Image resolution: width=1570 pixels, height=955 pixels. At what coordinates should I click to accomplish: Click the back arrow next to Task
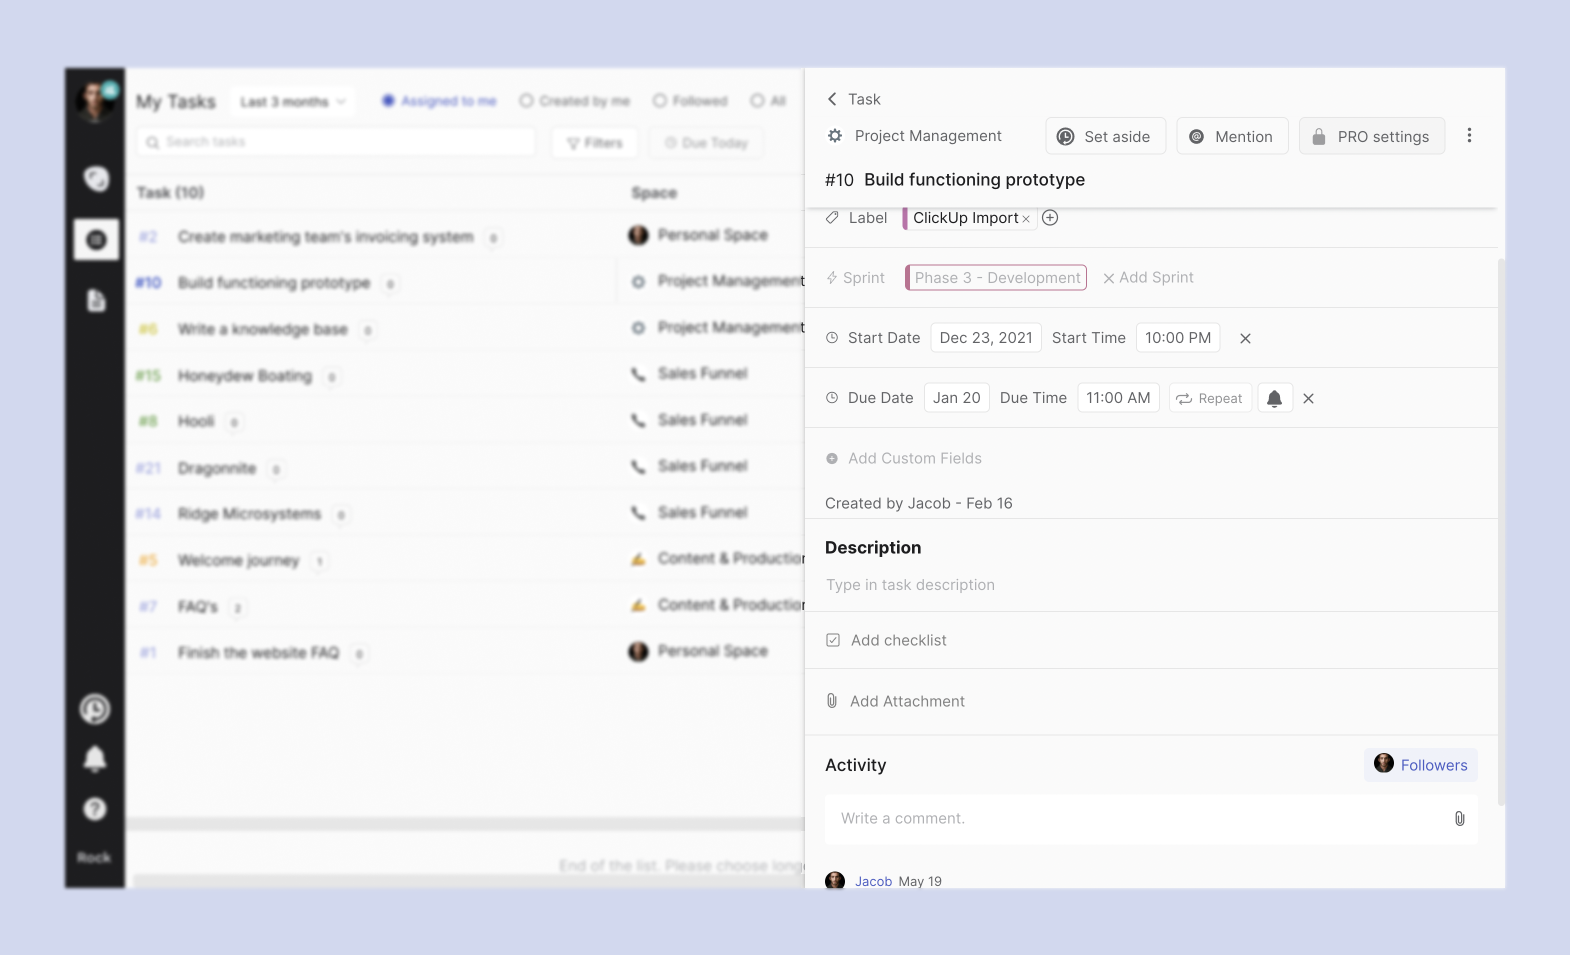tap(832, 99)
